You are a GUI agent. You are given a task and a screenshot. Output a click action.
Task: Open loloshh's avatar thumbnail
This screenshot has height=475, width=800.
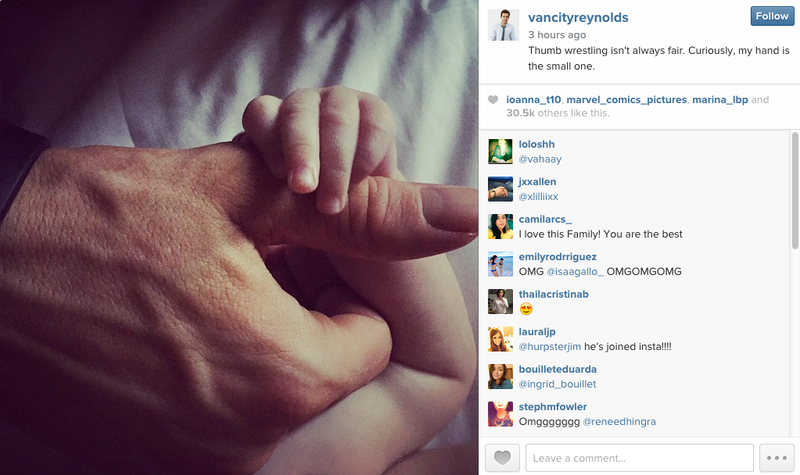tap(500, 152)
